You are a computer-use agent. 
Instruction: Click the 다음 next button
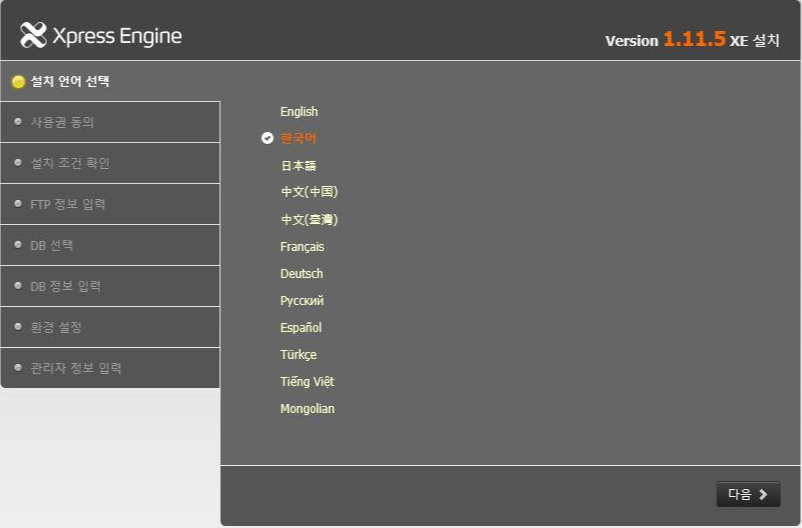click(748, 494)
